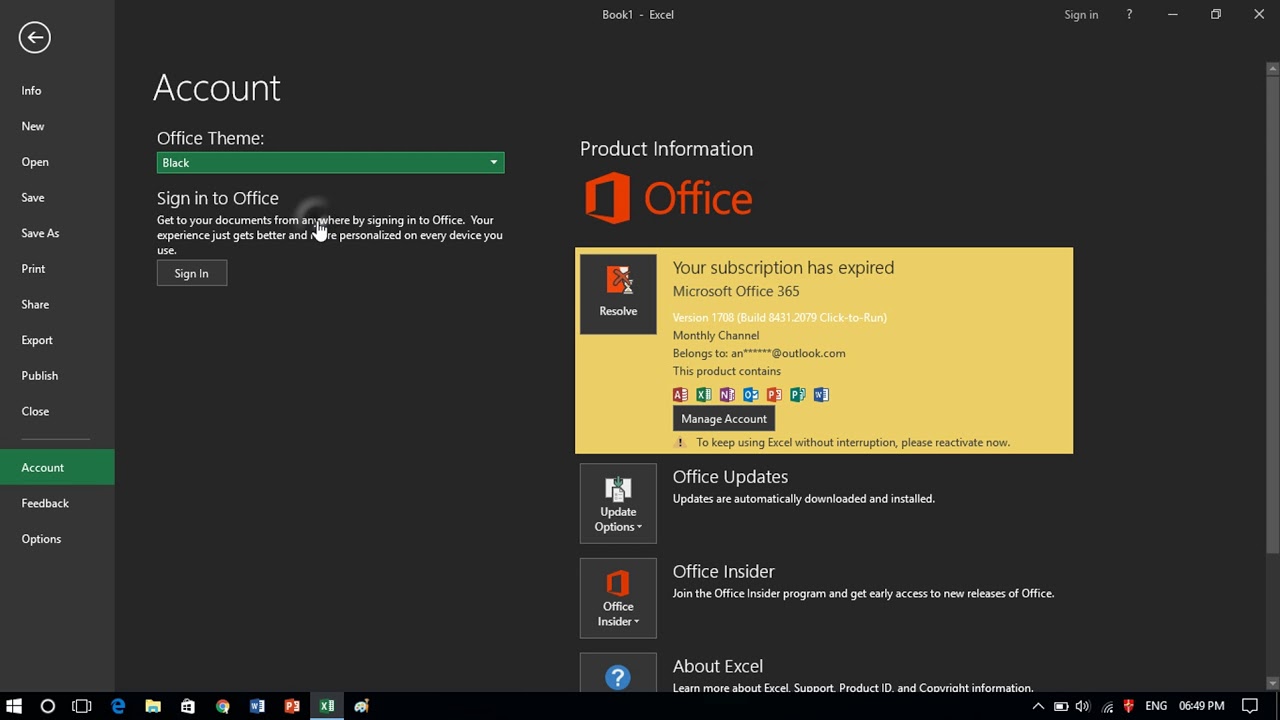The image size is (1280, 720).
Task: Open the Action Center notifications icon
Action: [x=1250, y=707]
